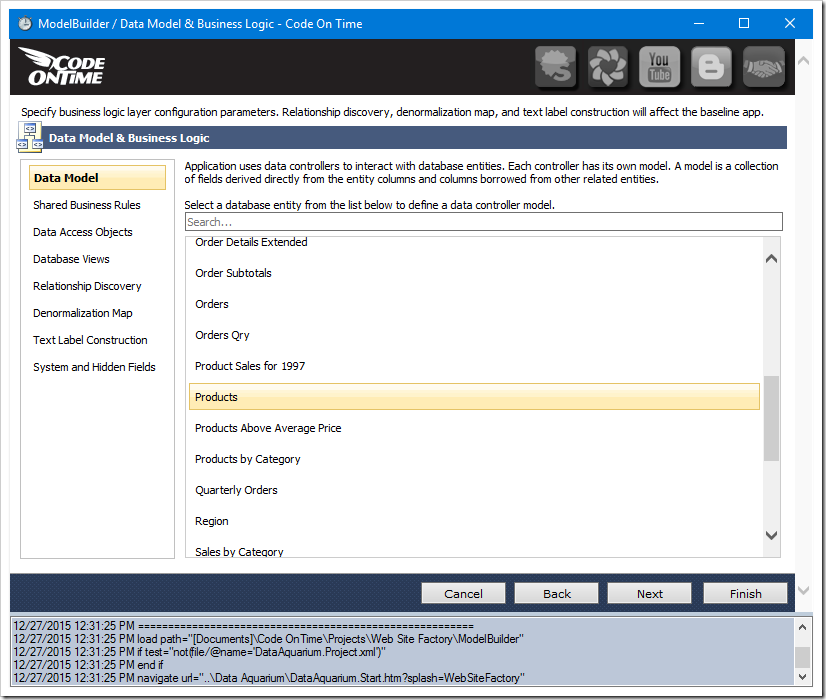Open the pinwheel icon in the header
Screen dimensions: 826x700
[x=607, y=66]
